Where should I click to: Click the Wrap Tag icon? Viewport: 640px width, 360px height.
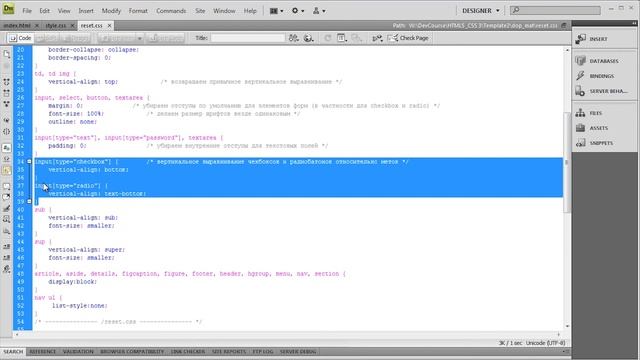[7, 209]
